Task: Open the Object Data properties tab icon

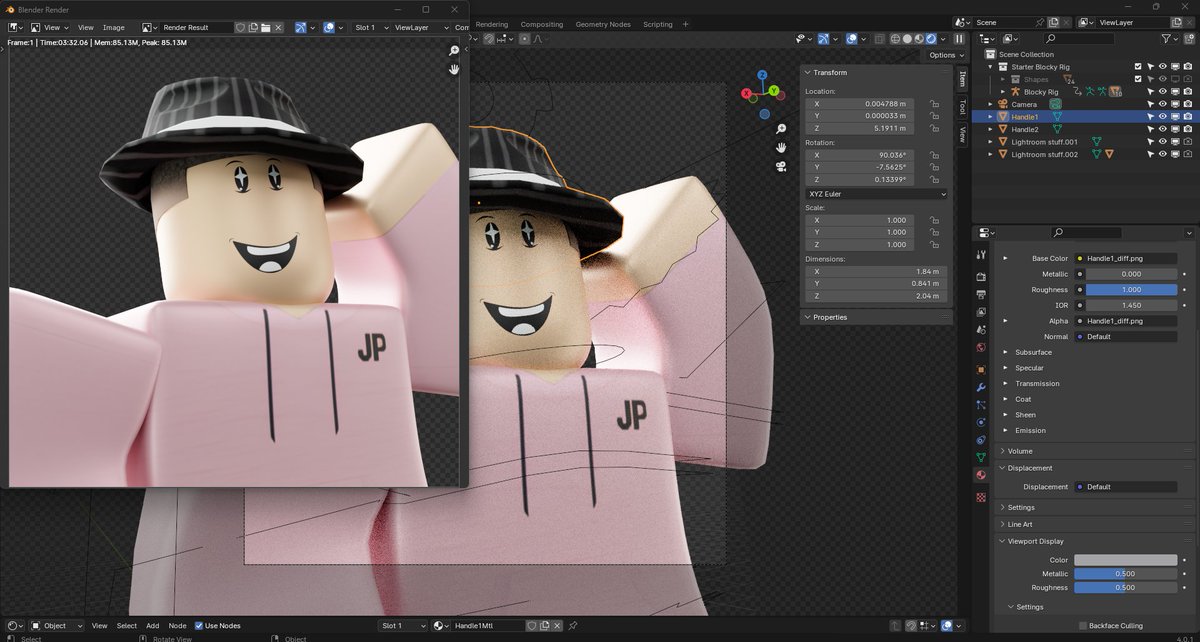Action: pyautogui.click(x=981, y=457)
